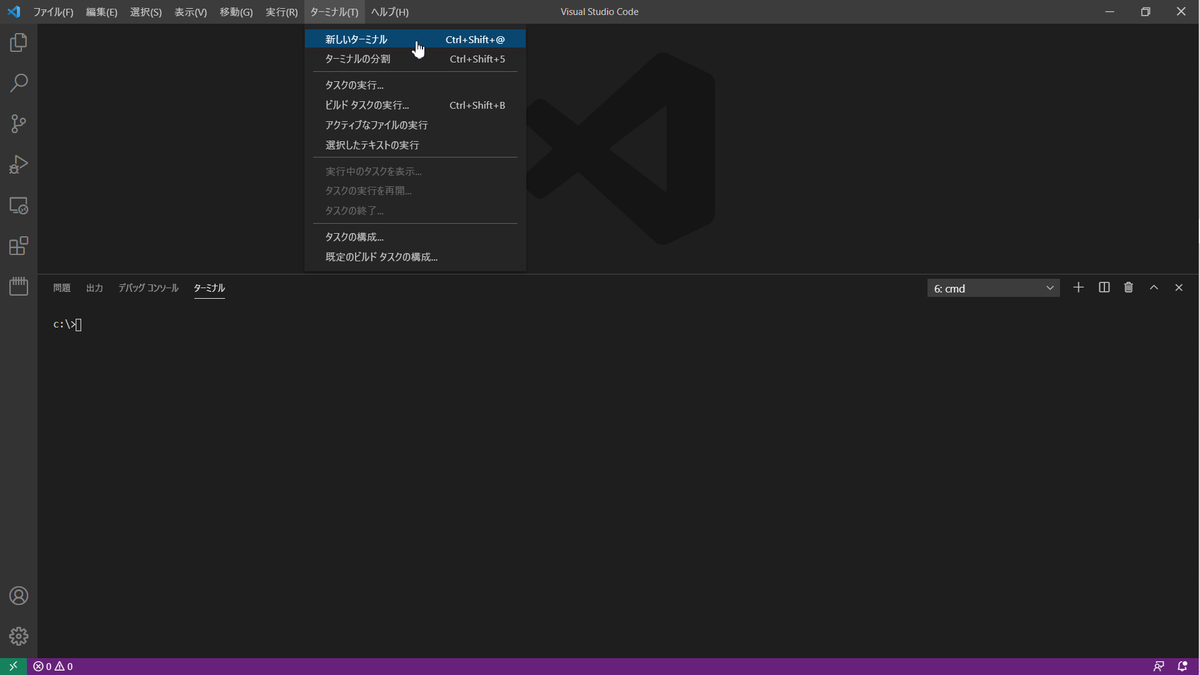Open the 移動(G) menu
Viewport: 1200px width, 675px height.
point(236,12)
